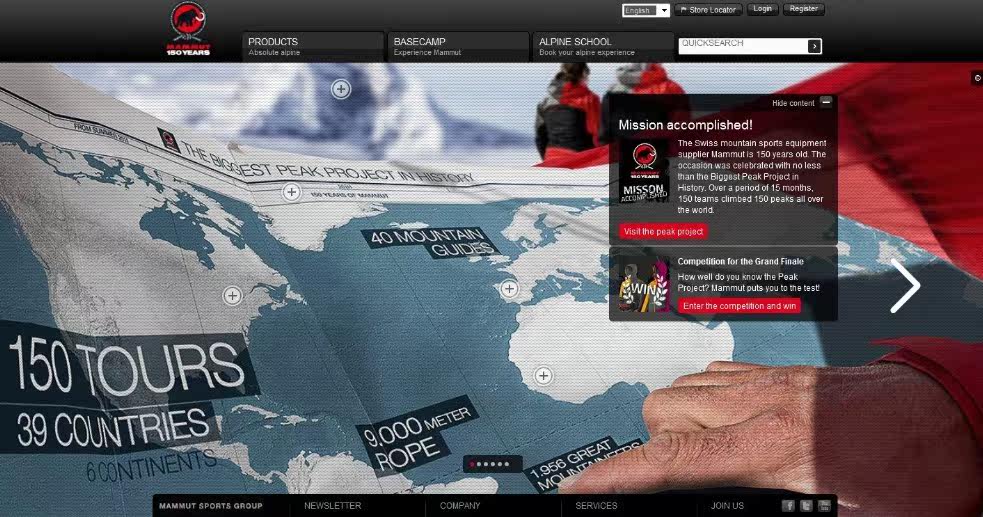Click the 6 CONTINENTS label on the map
This screenshot has height=517, width=983.
tap(150, 467)
